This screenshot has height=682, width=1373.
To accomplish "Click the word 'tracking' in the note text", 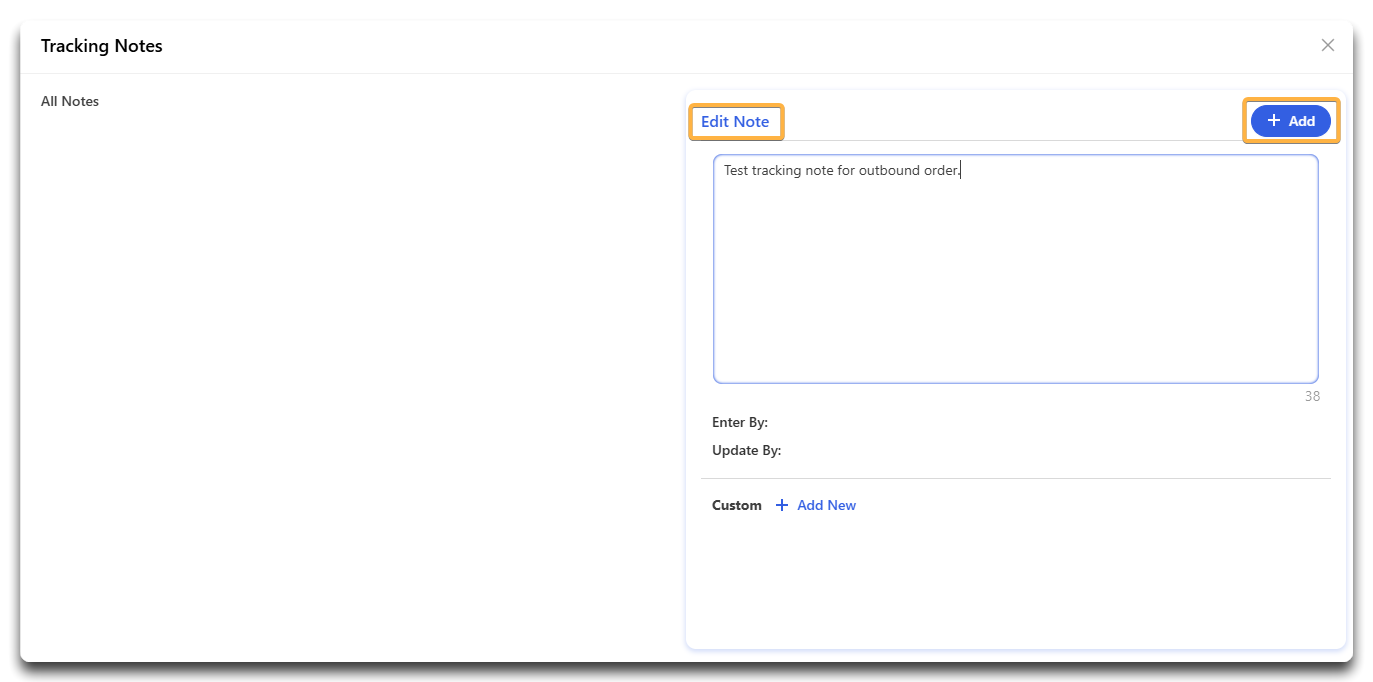I will tap(778, 171).
